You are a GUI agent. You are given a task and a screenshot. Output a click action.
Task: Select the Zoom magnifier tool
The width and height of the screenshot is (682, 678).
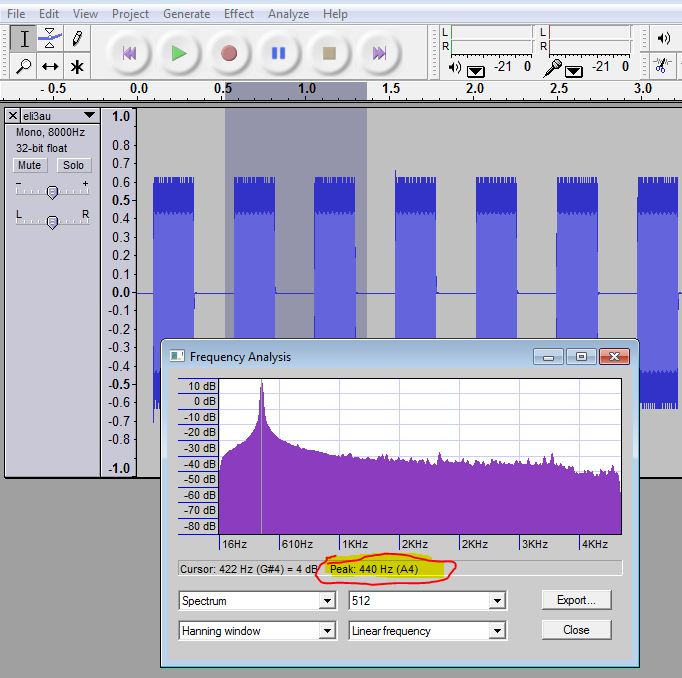pos(25,67)
